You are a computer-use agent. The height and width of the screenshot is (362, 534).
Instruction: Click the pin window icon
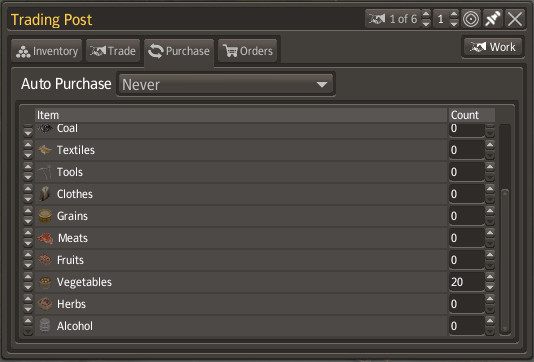493,19
